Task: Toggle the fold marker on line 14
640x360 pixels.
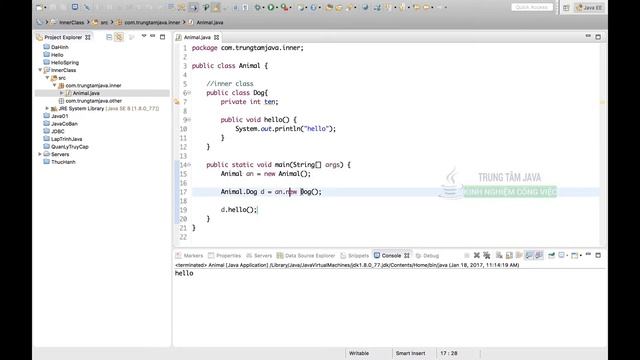Action: pyautogui.click(x=189, y=165)
